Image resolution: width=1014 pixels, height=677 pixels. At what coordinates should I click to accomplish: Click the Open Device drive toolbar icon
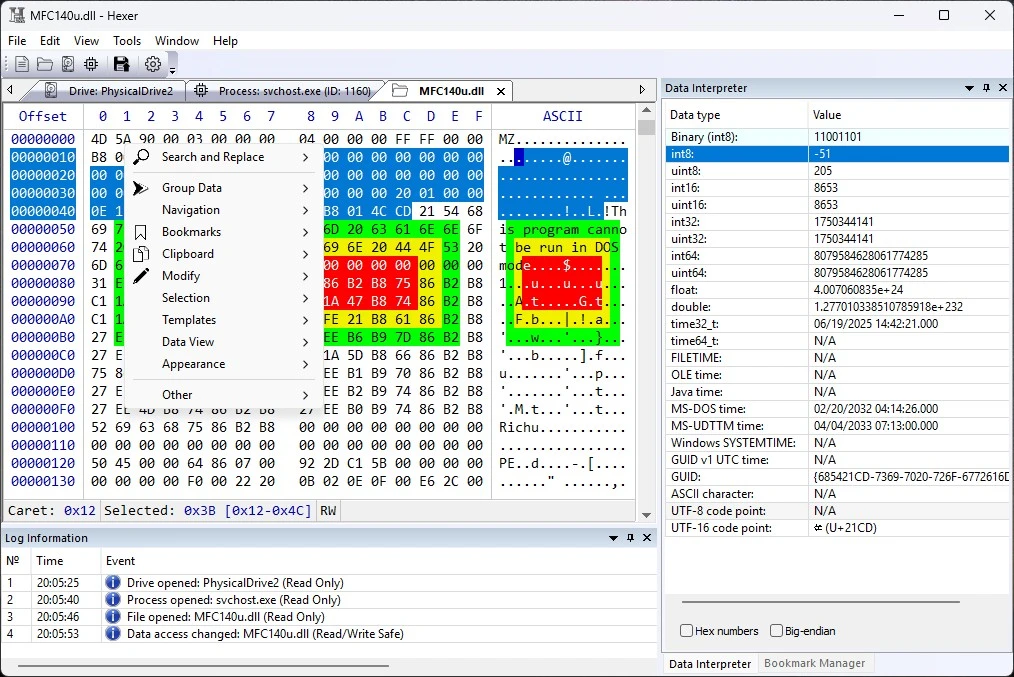pyautogui.click(x=68, y=64)
